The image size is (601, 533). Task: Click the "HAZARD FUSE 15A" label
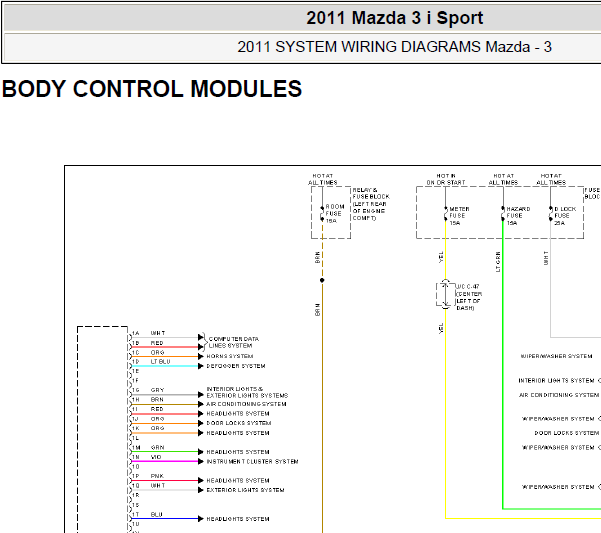coord(518,216)
